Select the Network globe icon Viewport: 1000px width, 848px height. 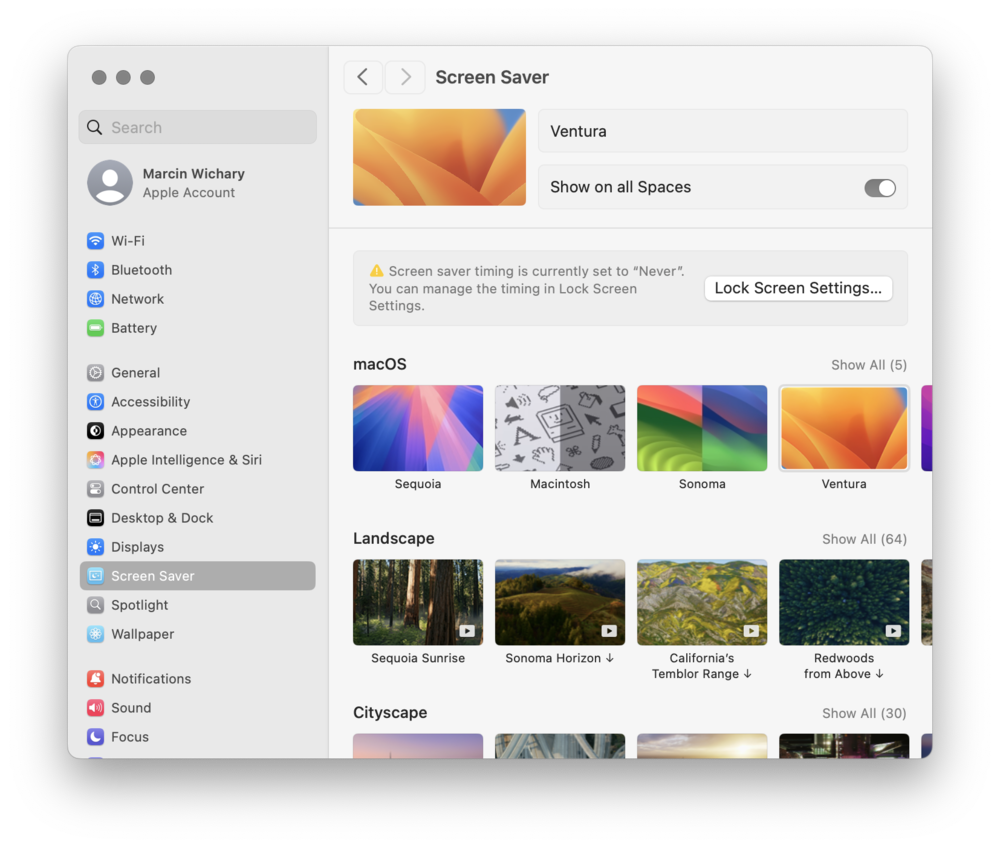pos(95,298)
